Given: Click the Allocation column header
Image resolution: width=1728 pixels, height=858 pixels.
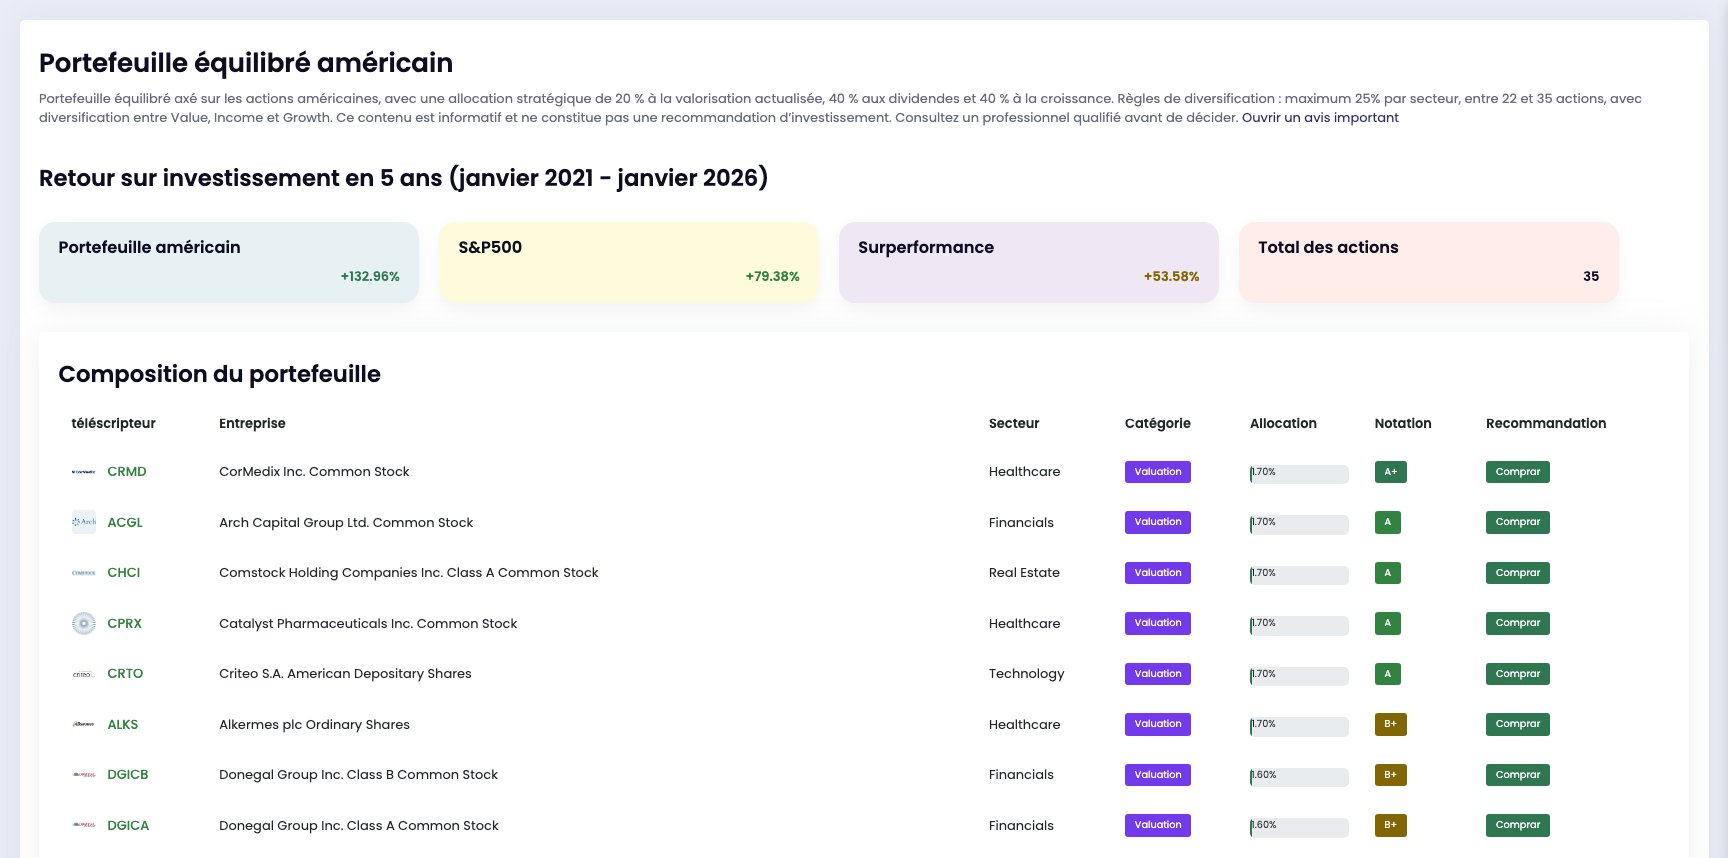Looking at the screenshot, I should pyautogui.click(x=1283, y=424).
